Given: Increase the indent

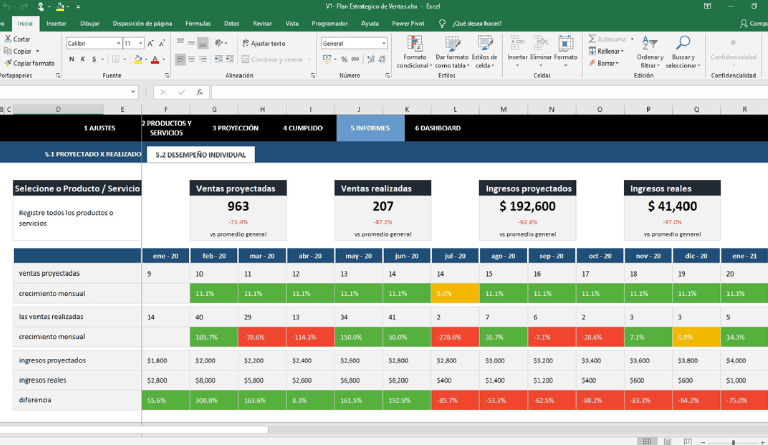Looking at the screenshot, I should (x=229, y=59).
